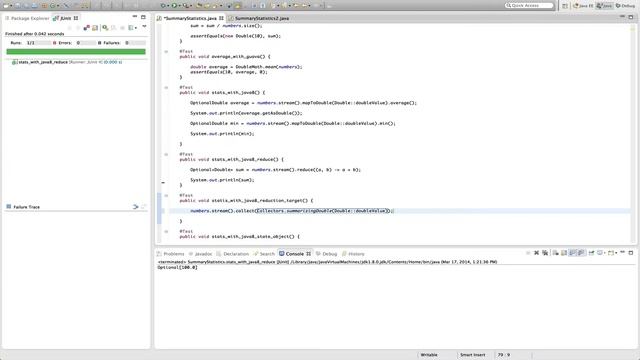The height and width of the screenshot is (360, 640).
Task: Open the Debug tab in bottom panel
Action: (327, 254)
